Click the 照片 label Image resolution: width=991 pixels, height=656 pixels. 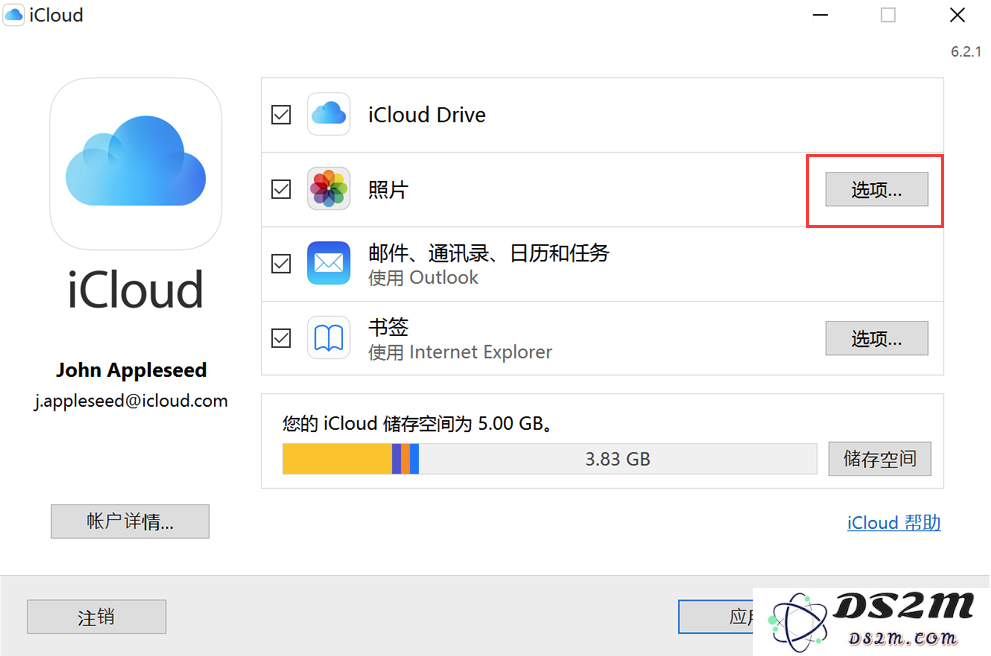point(389,189)
